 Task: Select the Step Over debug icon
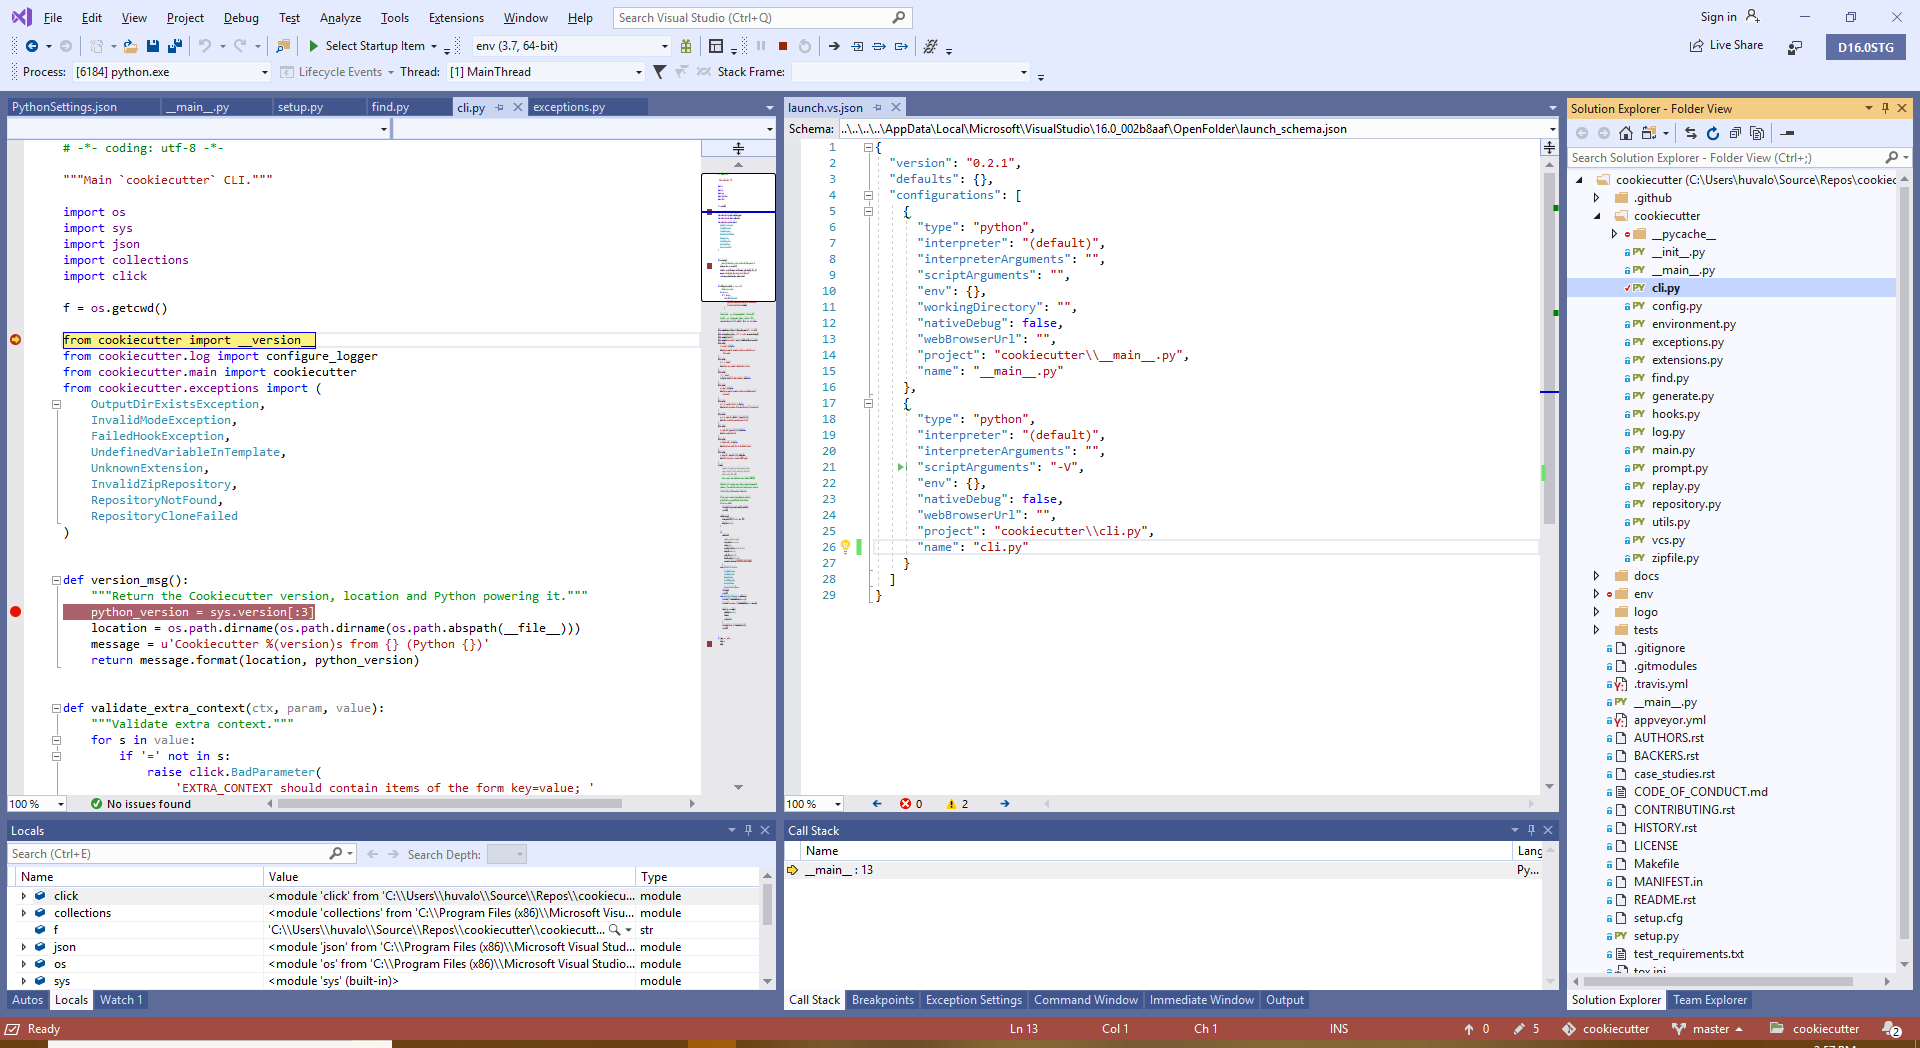[879, 46]
